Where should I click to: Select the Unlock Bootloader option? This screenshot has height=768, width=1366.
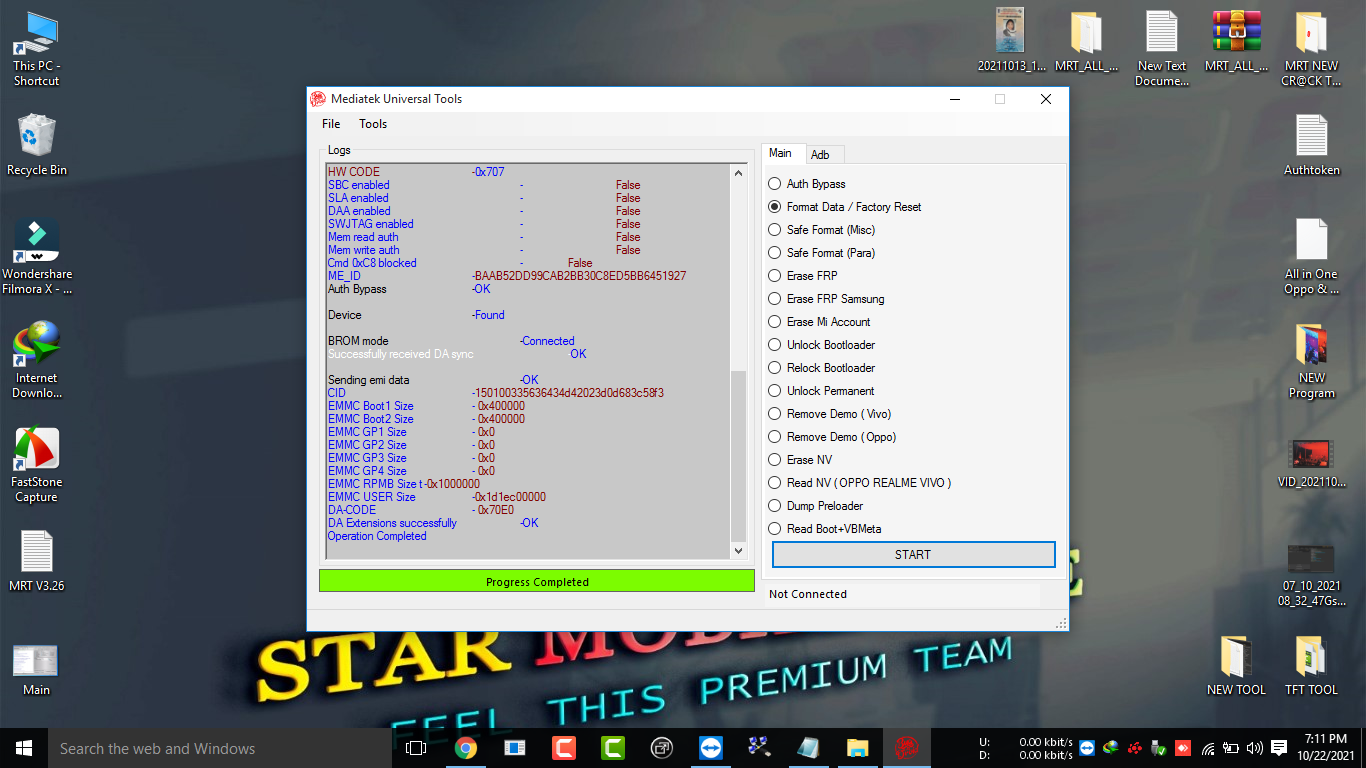click(x=821, y=345)
